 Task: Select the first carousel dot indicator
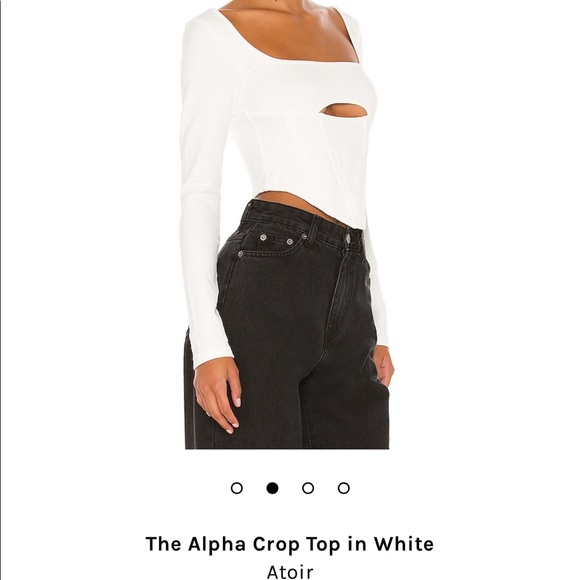click(x=237, y=488)
